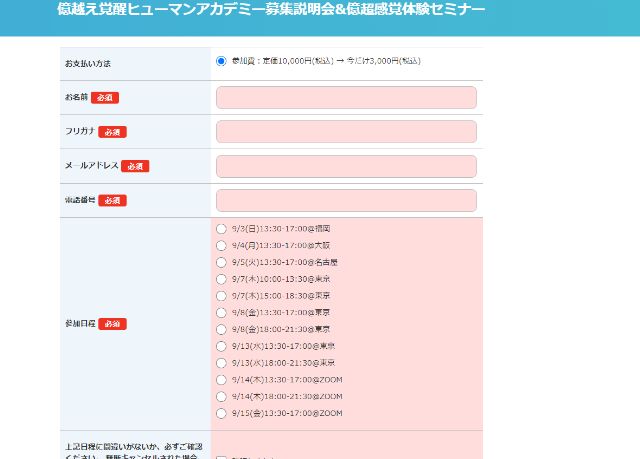Click the seminar title header text
Viewport: 640px width, 459px height.
pos(271,10)
